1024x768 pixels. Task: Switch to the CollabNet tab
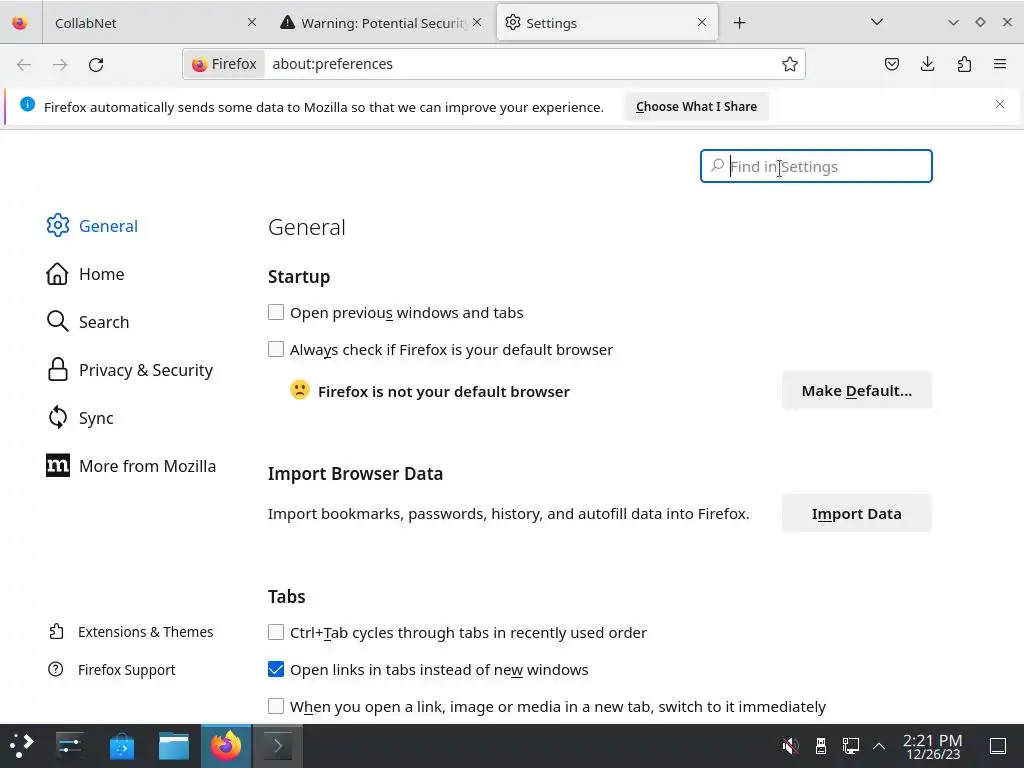[x=140, y=22]
